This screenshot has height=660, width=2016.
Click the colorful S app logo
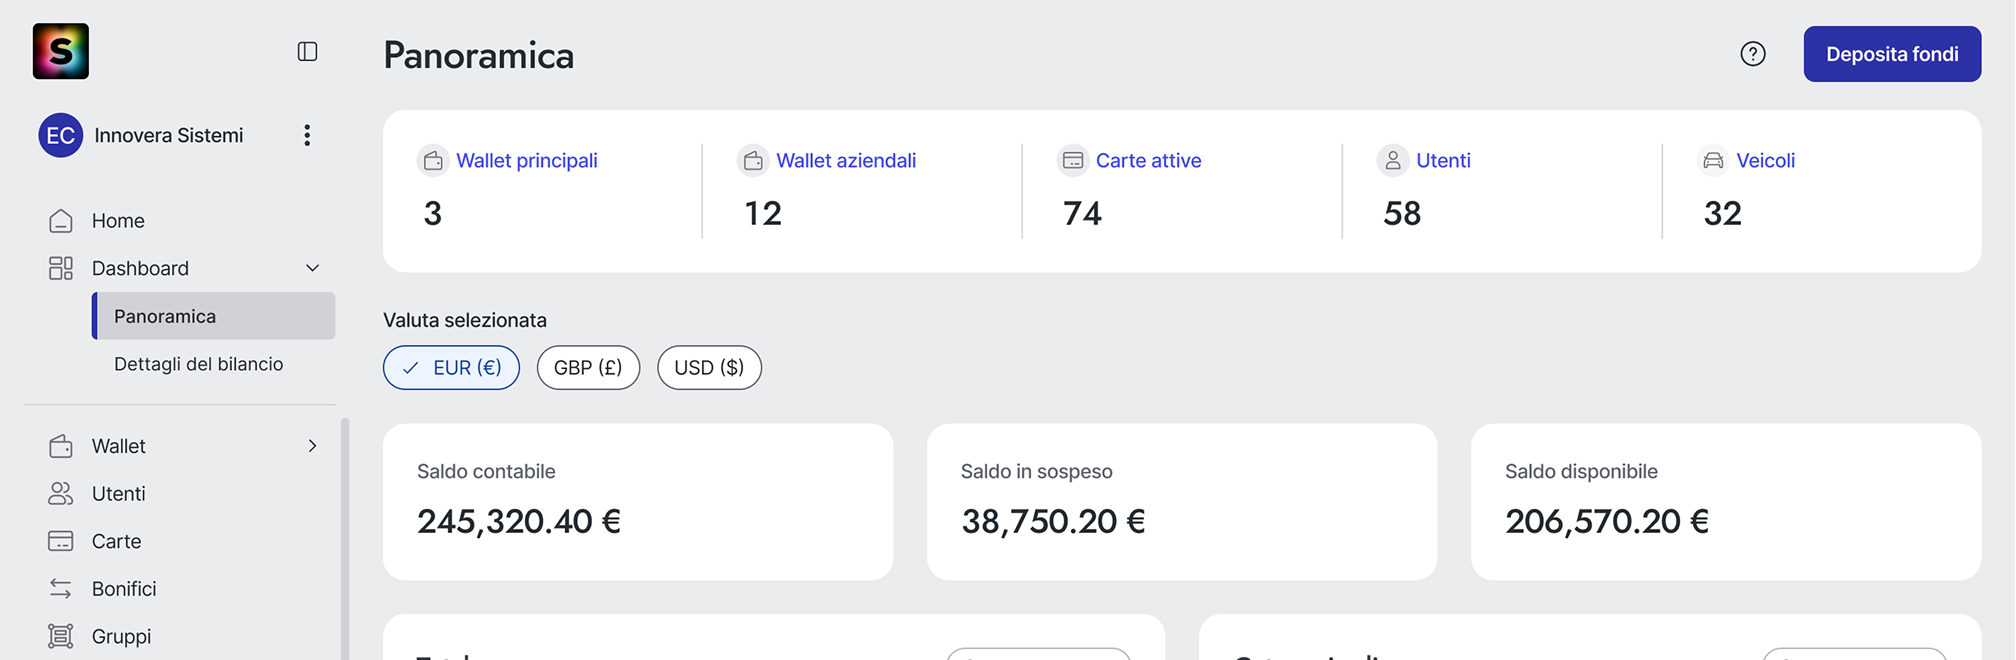point(61,51)
